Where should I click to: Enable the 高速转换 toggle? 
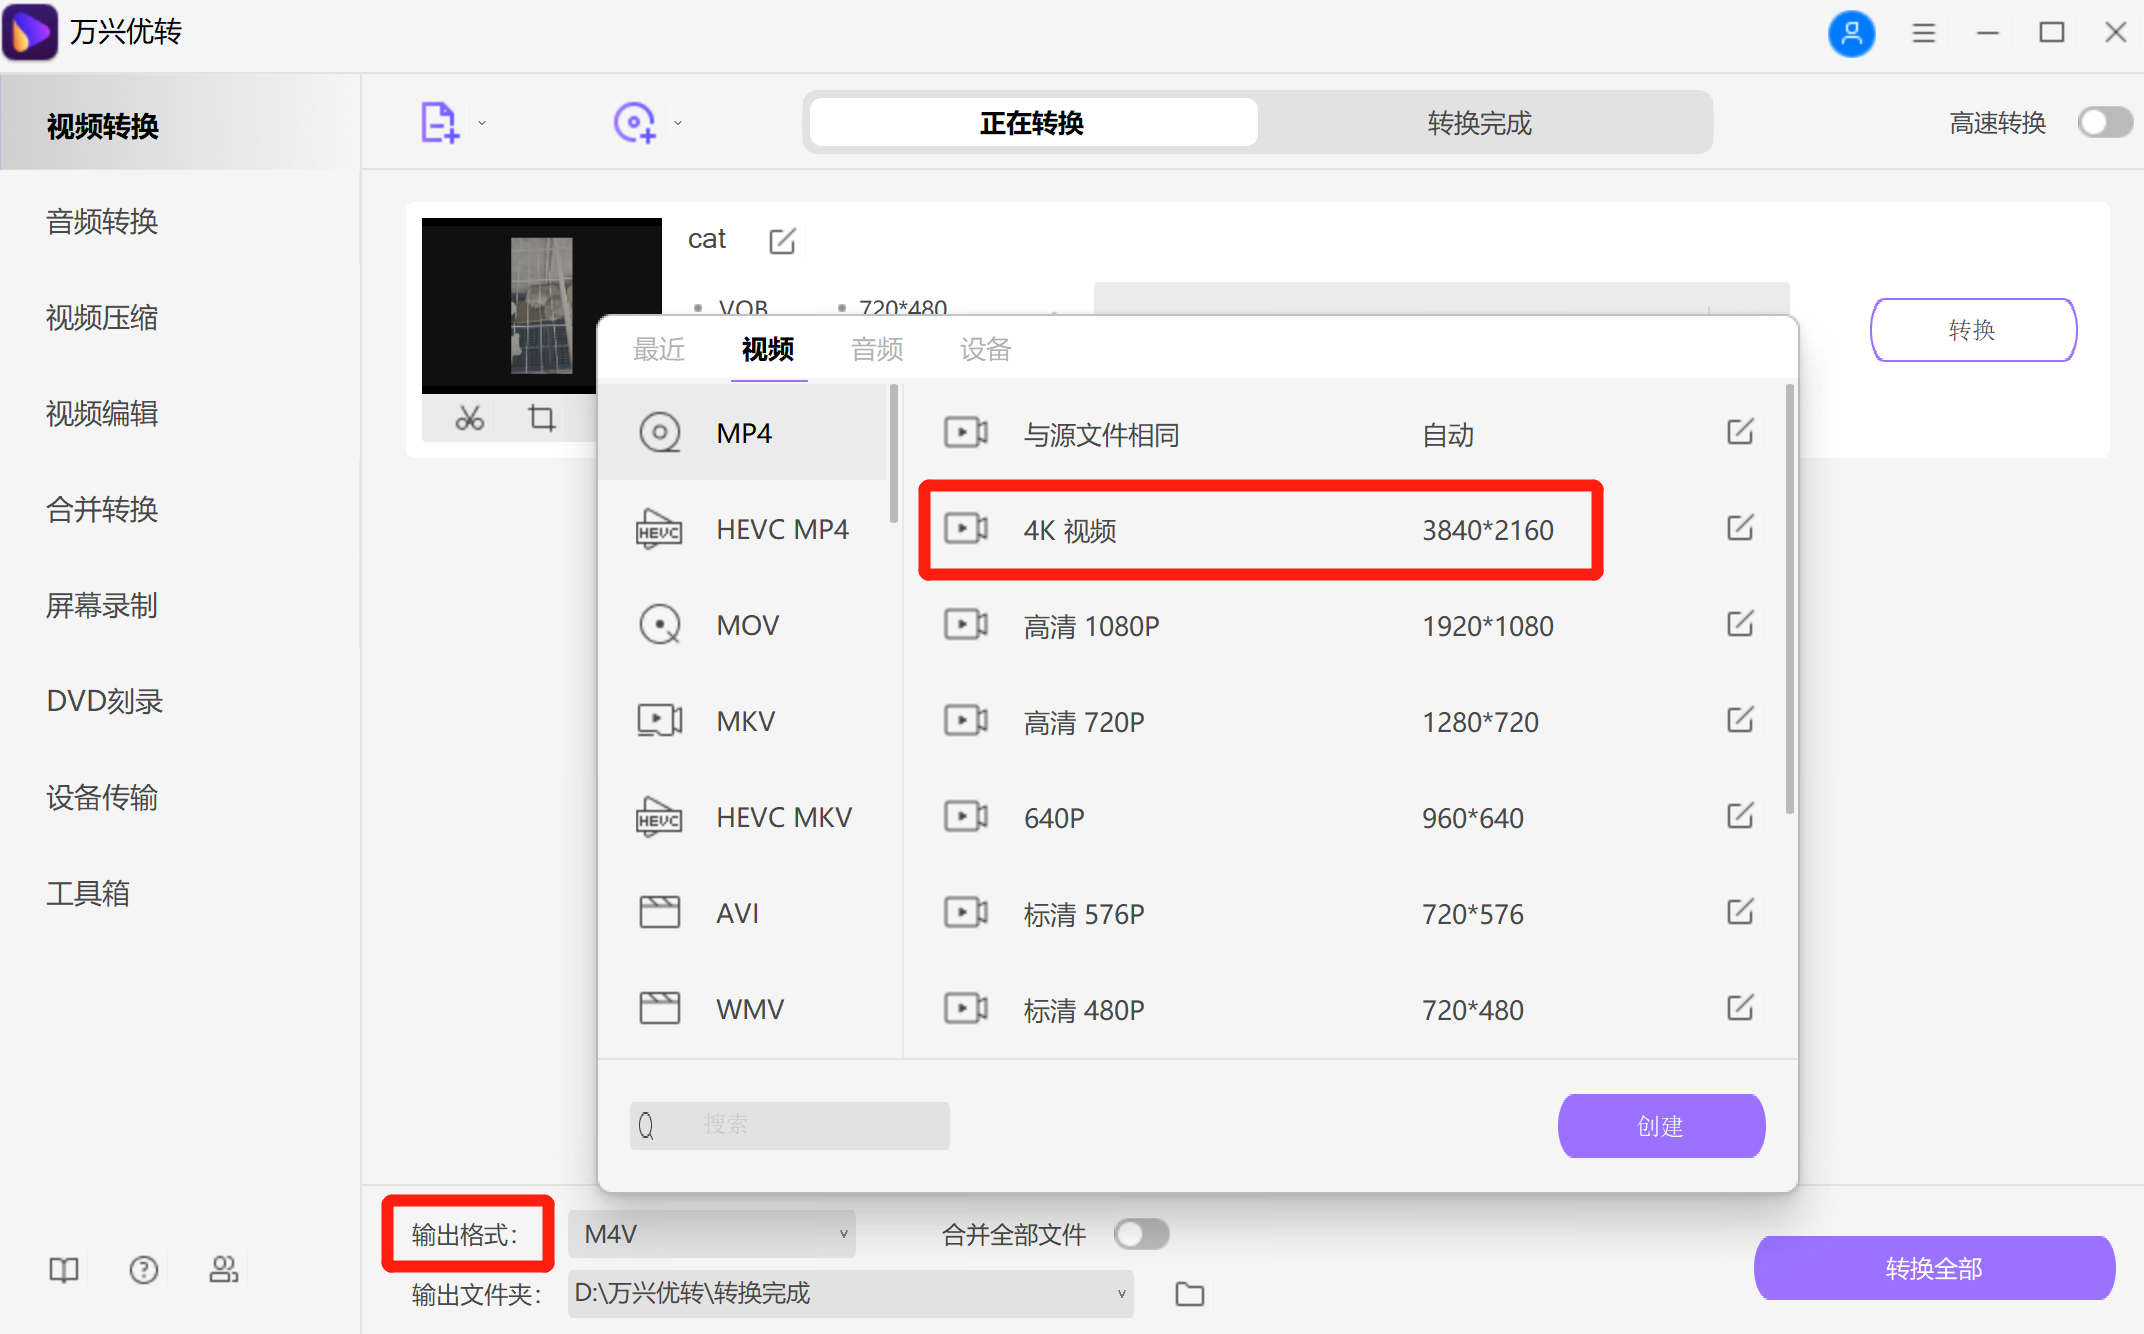[x=2105, y=122]
